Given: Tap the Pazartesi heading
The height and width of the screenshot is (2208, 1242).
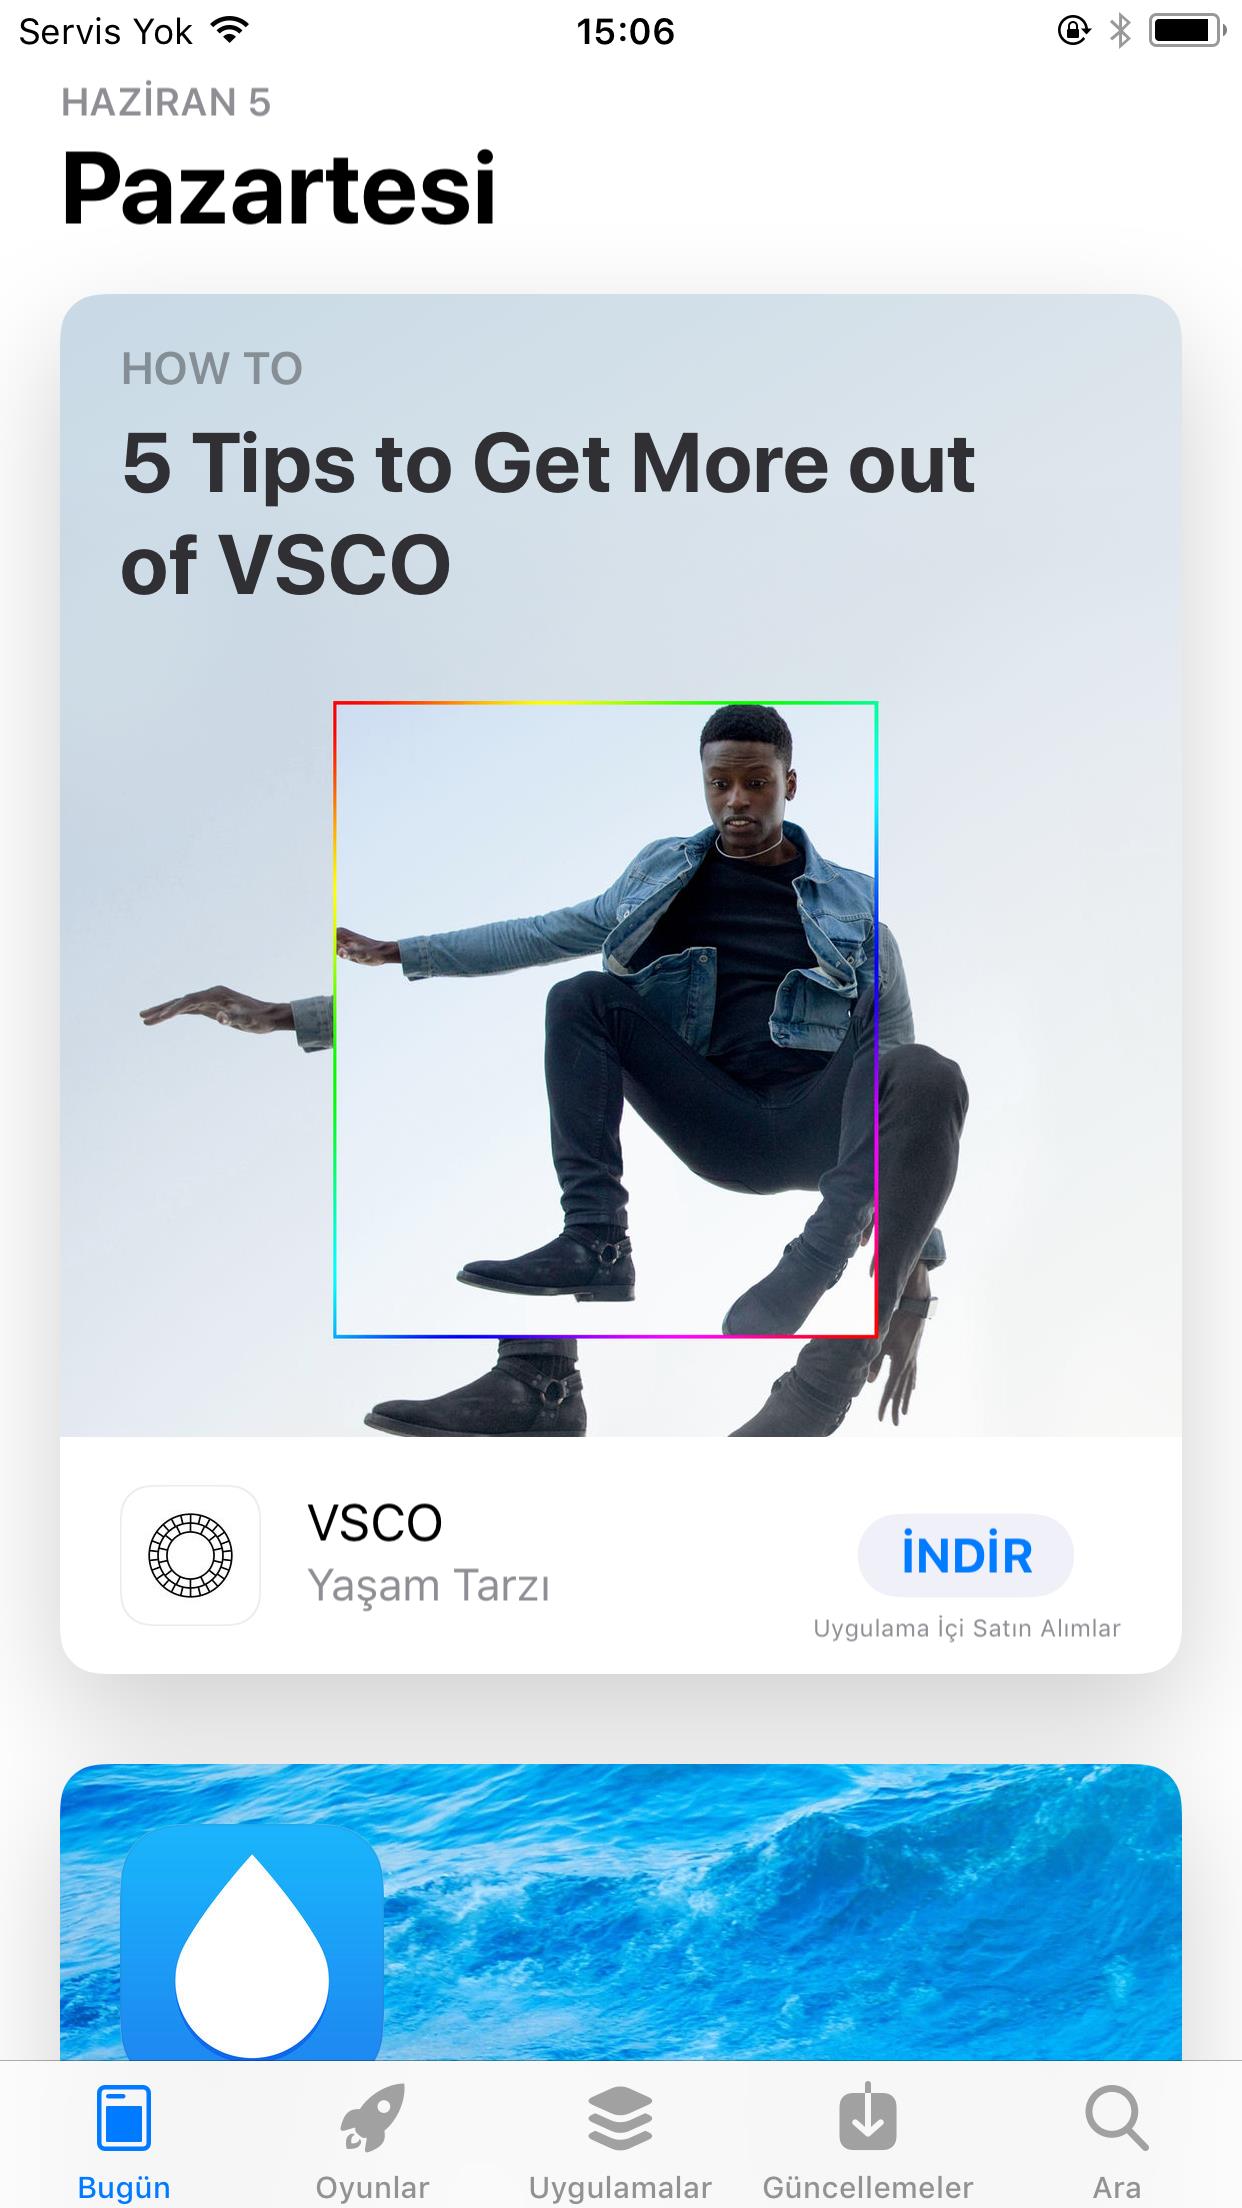Looking at the screenshot, I should click(279, 187).
